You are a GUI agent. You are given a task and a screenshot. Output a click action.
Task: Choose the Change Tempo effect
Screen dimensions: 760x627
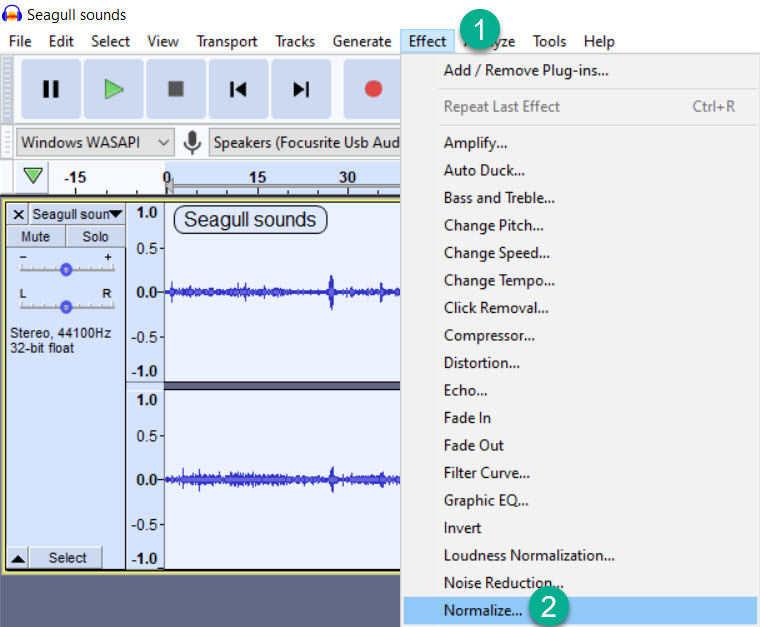pyautogui.click(x=580, y=281)
